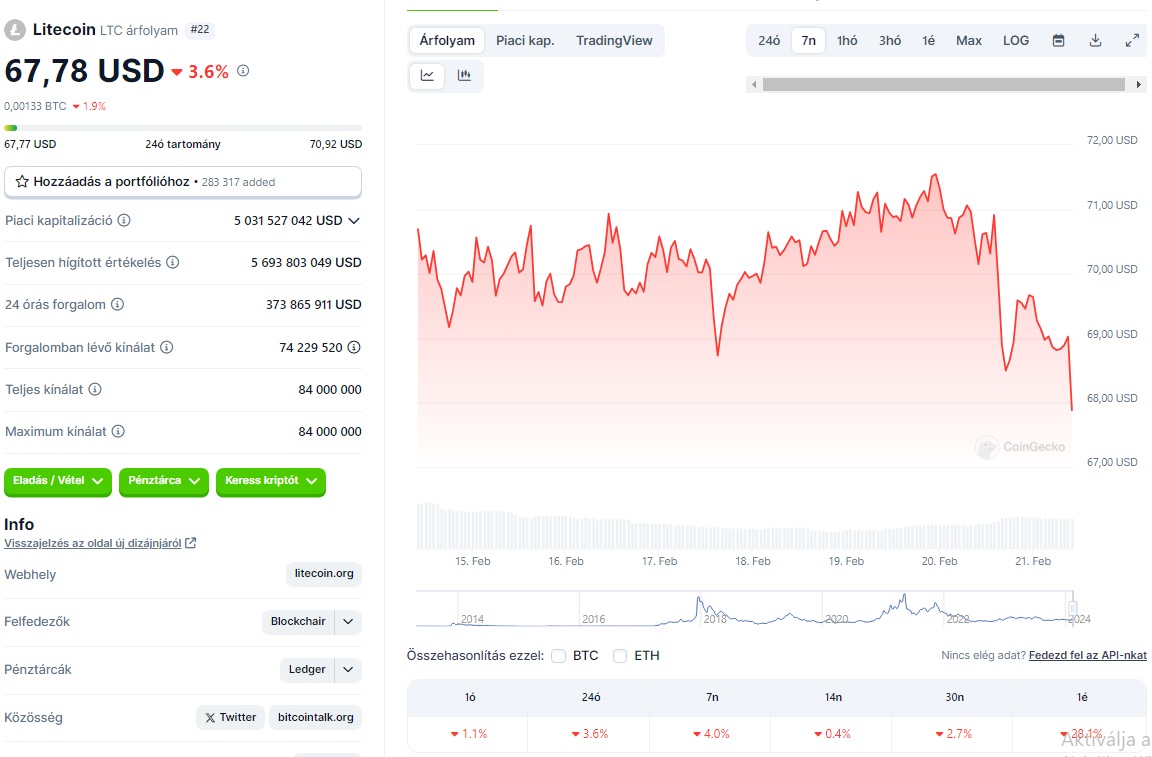Click the 67,78 USD price value
The image size is (1152, 757).
[x=84, y=71]
